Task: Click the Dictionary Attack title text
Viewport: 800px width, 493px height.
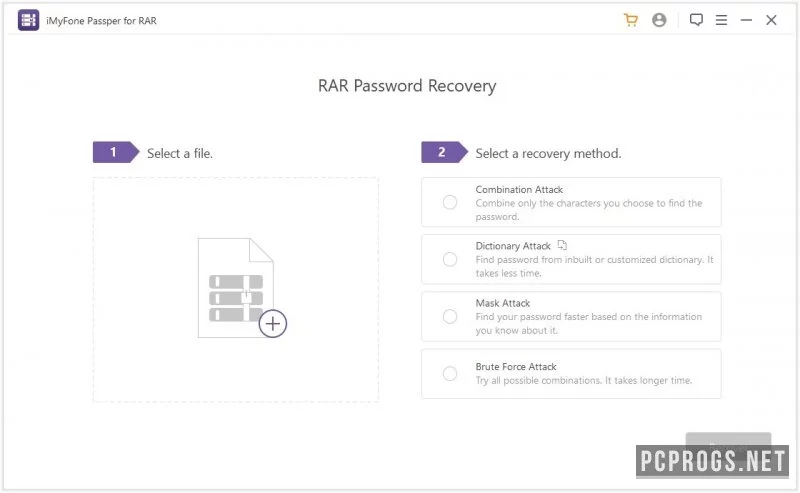Action: [x=513, y=246]
